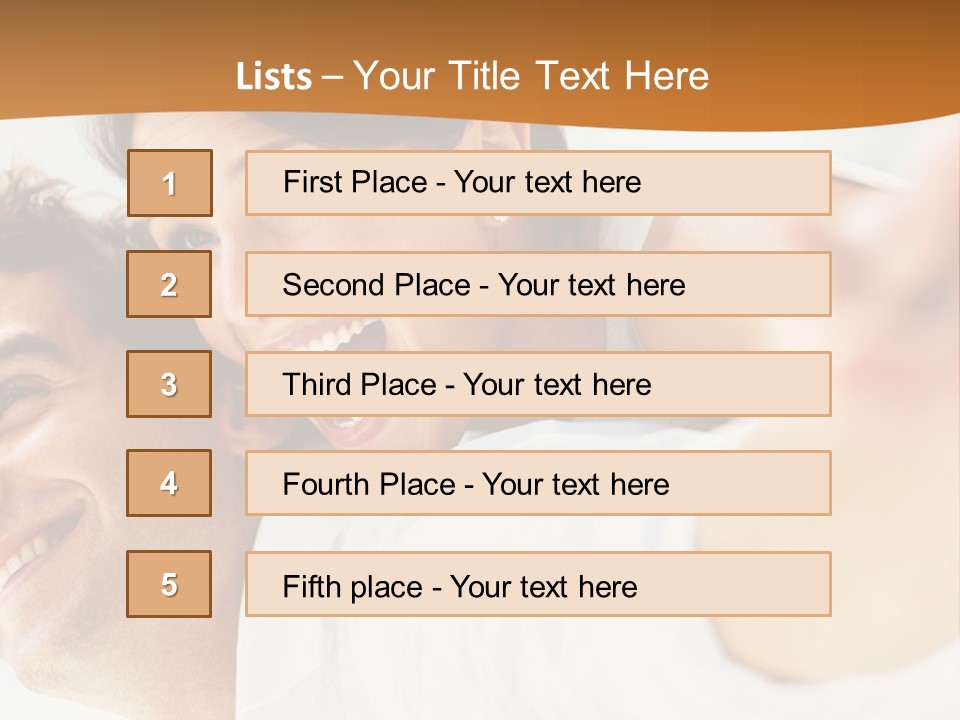
Task: Select the number 4 box
Action: [169, 483]
